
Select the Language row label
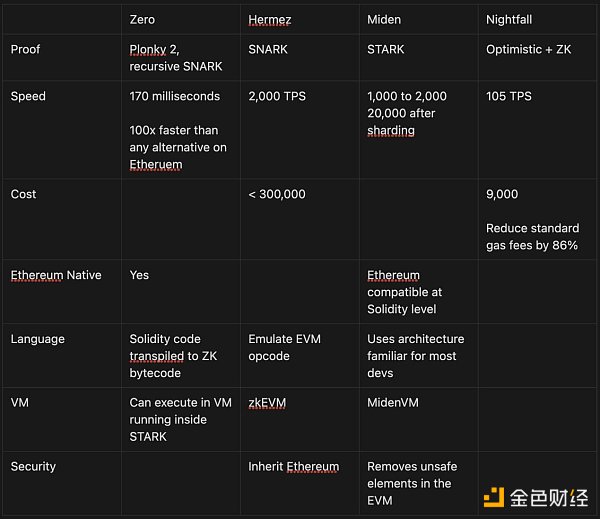coord(37,339)
